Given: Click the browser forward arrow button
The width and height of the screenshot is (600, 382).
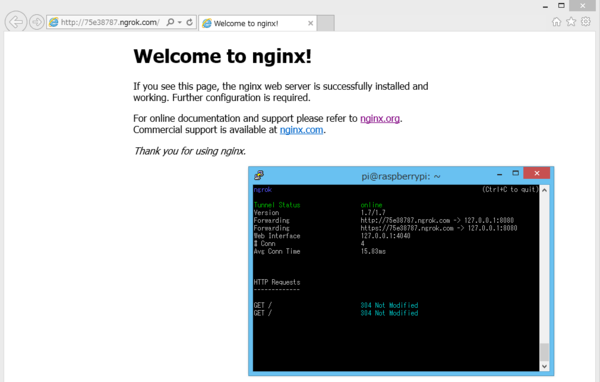Looking at the screenshot, I should [x=37, y=22].
